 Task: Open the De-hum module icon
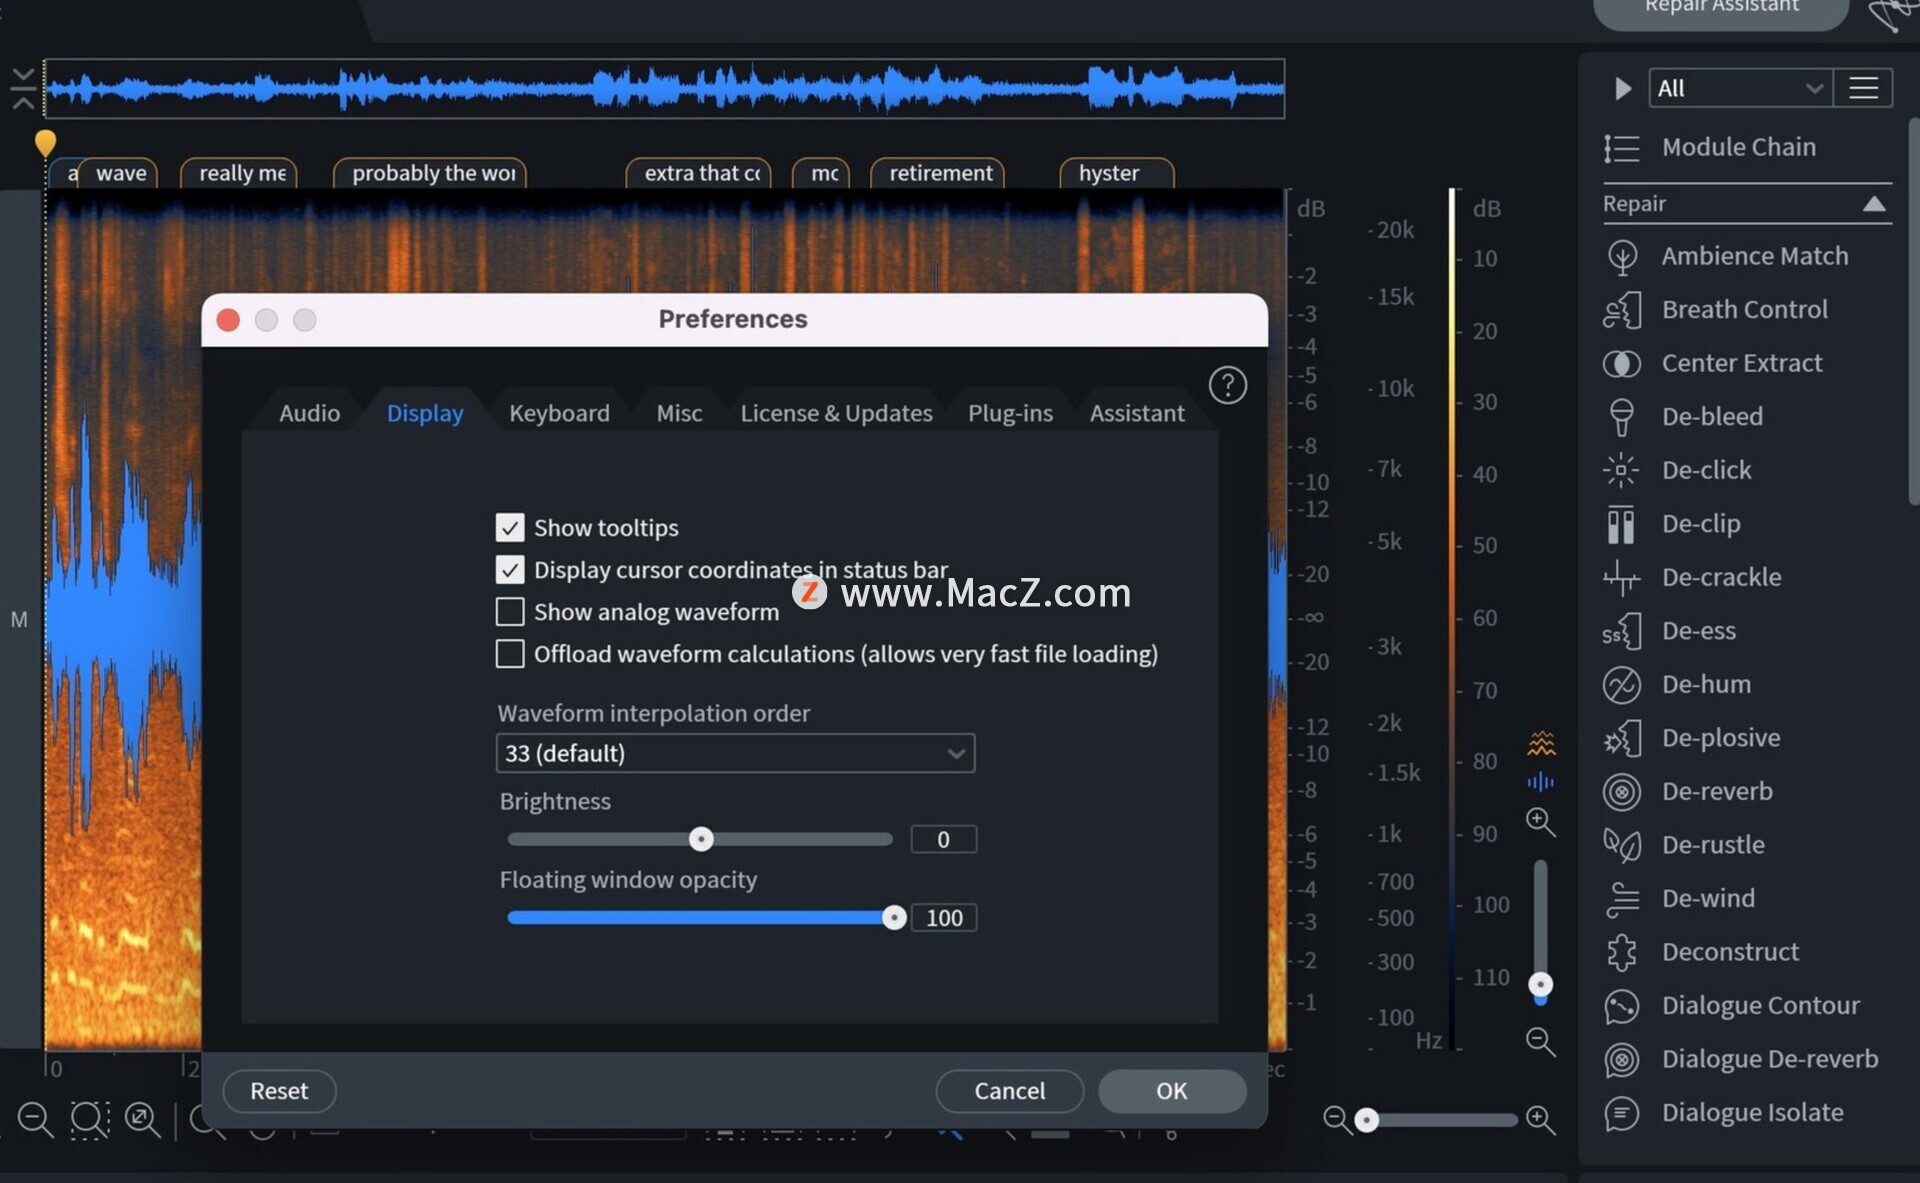(x=1621, y=685)
